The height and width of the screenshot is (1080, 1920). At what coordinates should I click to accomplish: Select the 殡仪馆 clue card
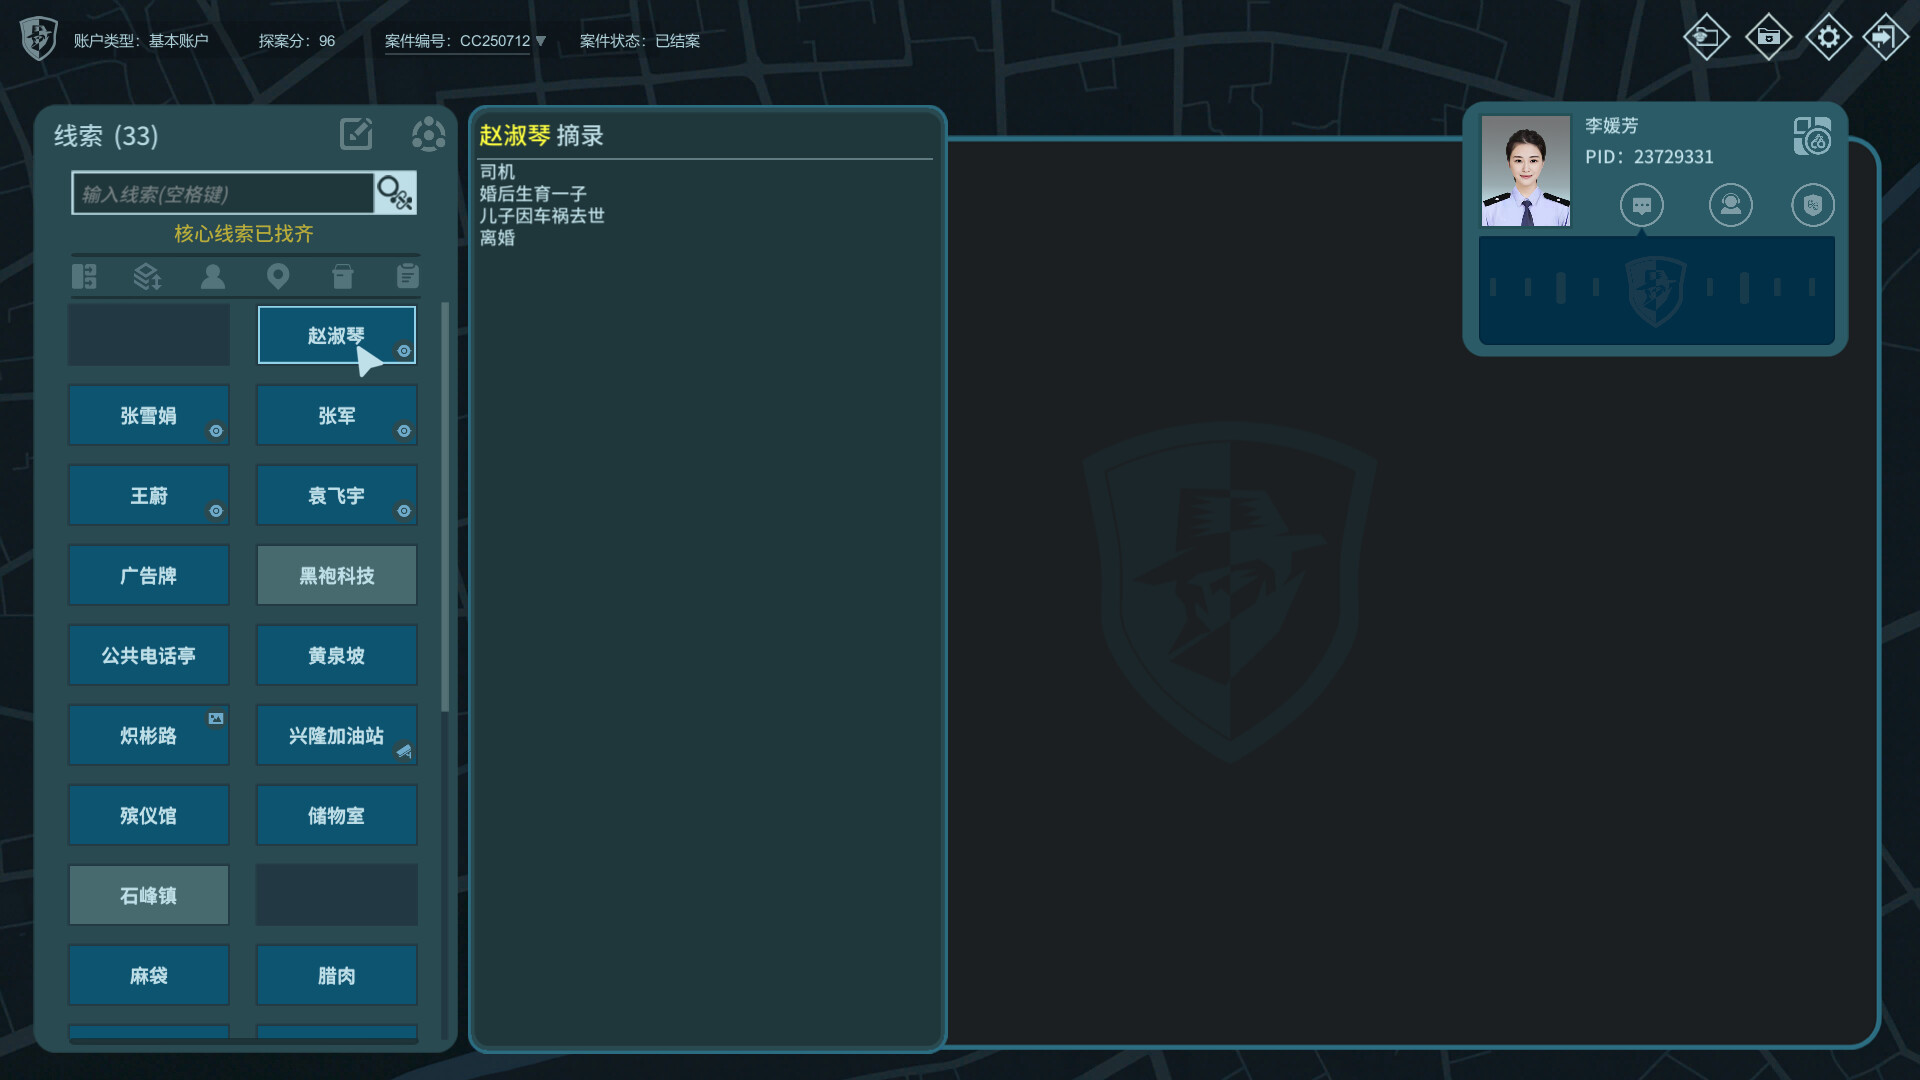point(149,815)
